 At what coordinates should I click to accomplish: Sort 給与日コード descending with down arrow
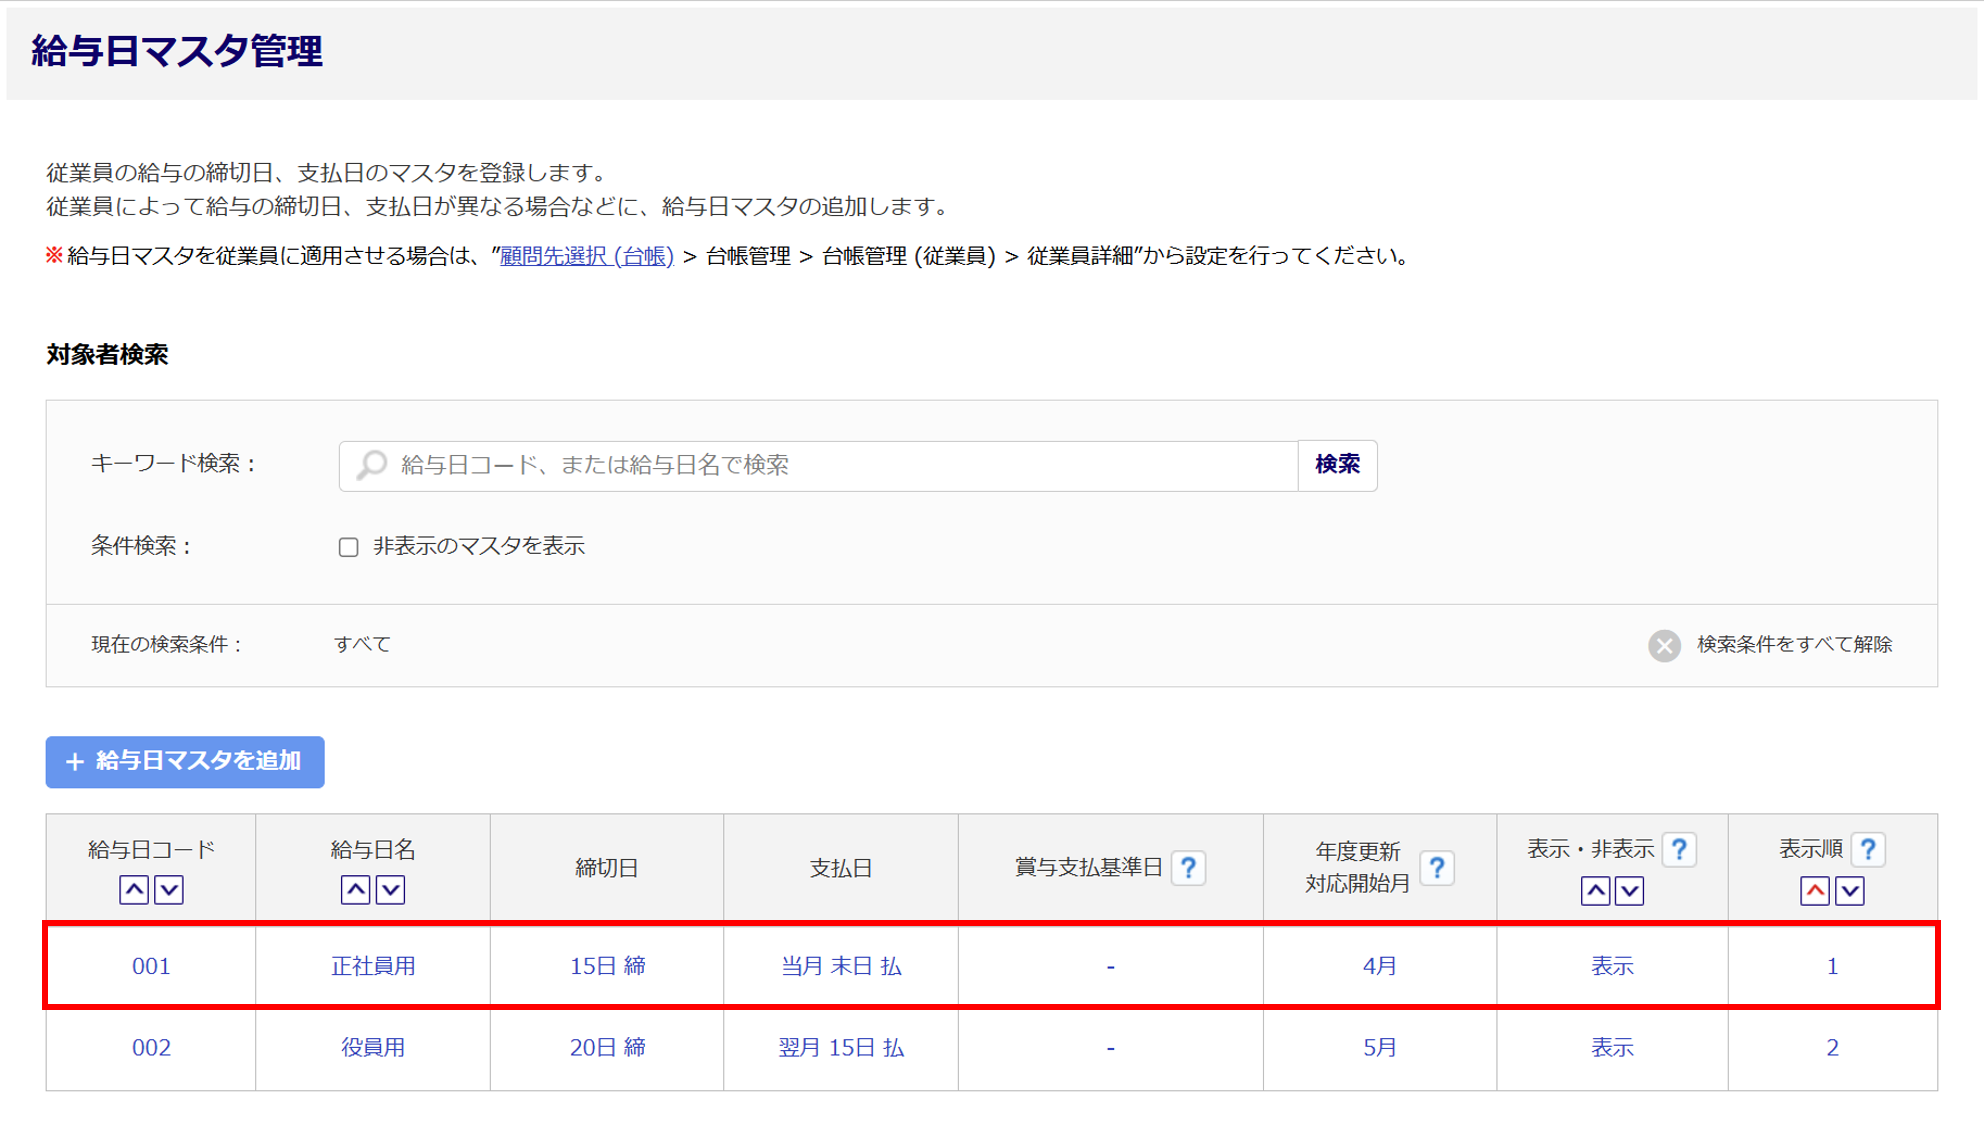(169, 889)
